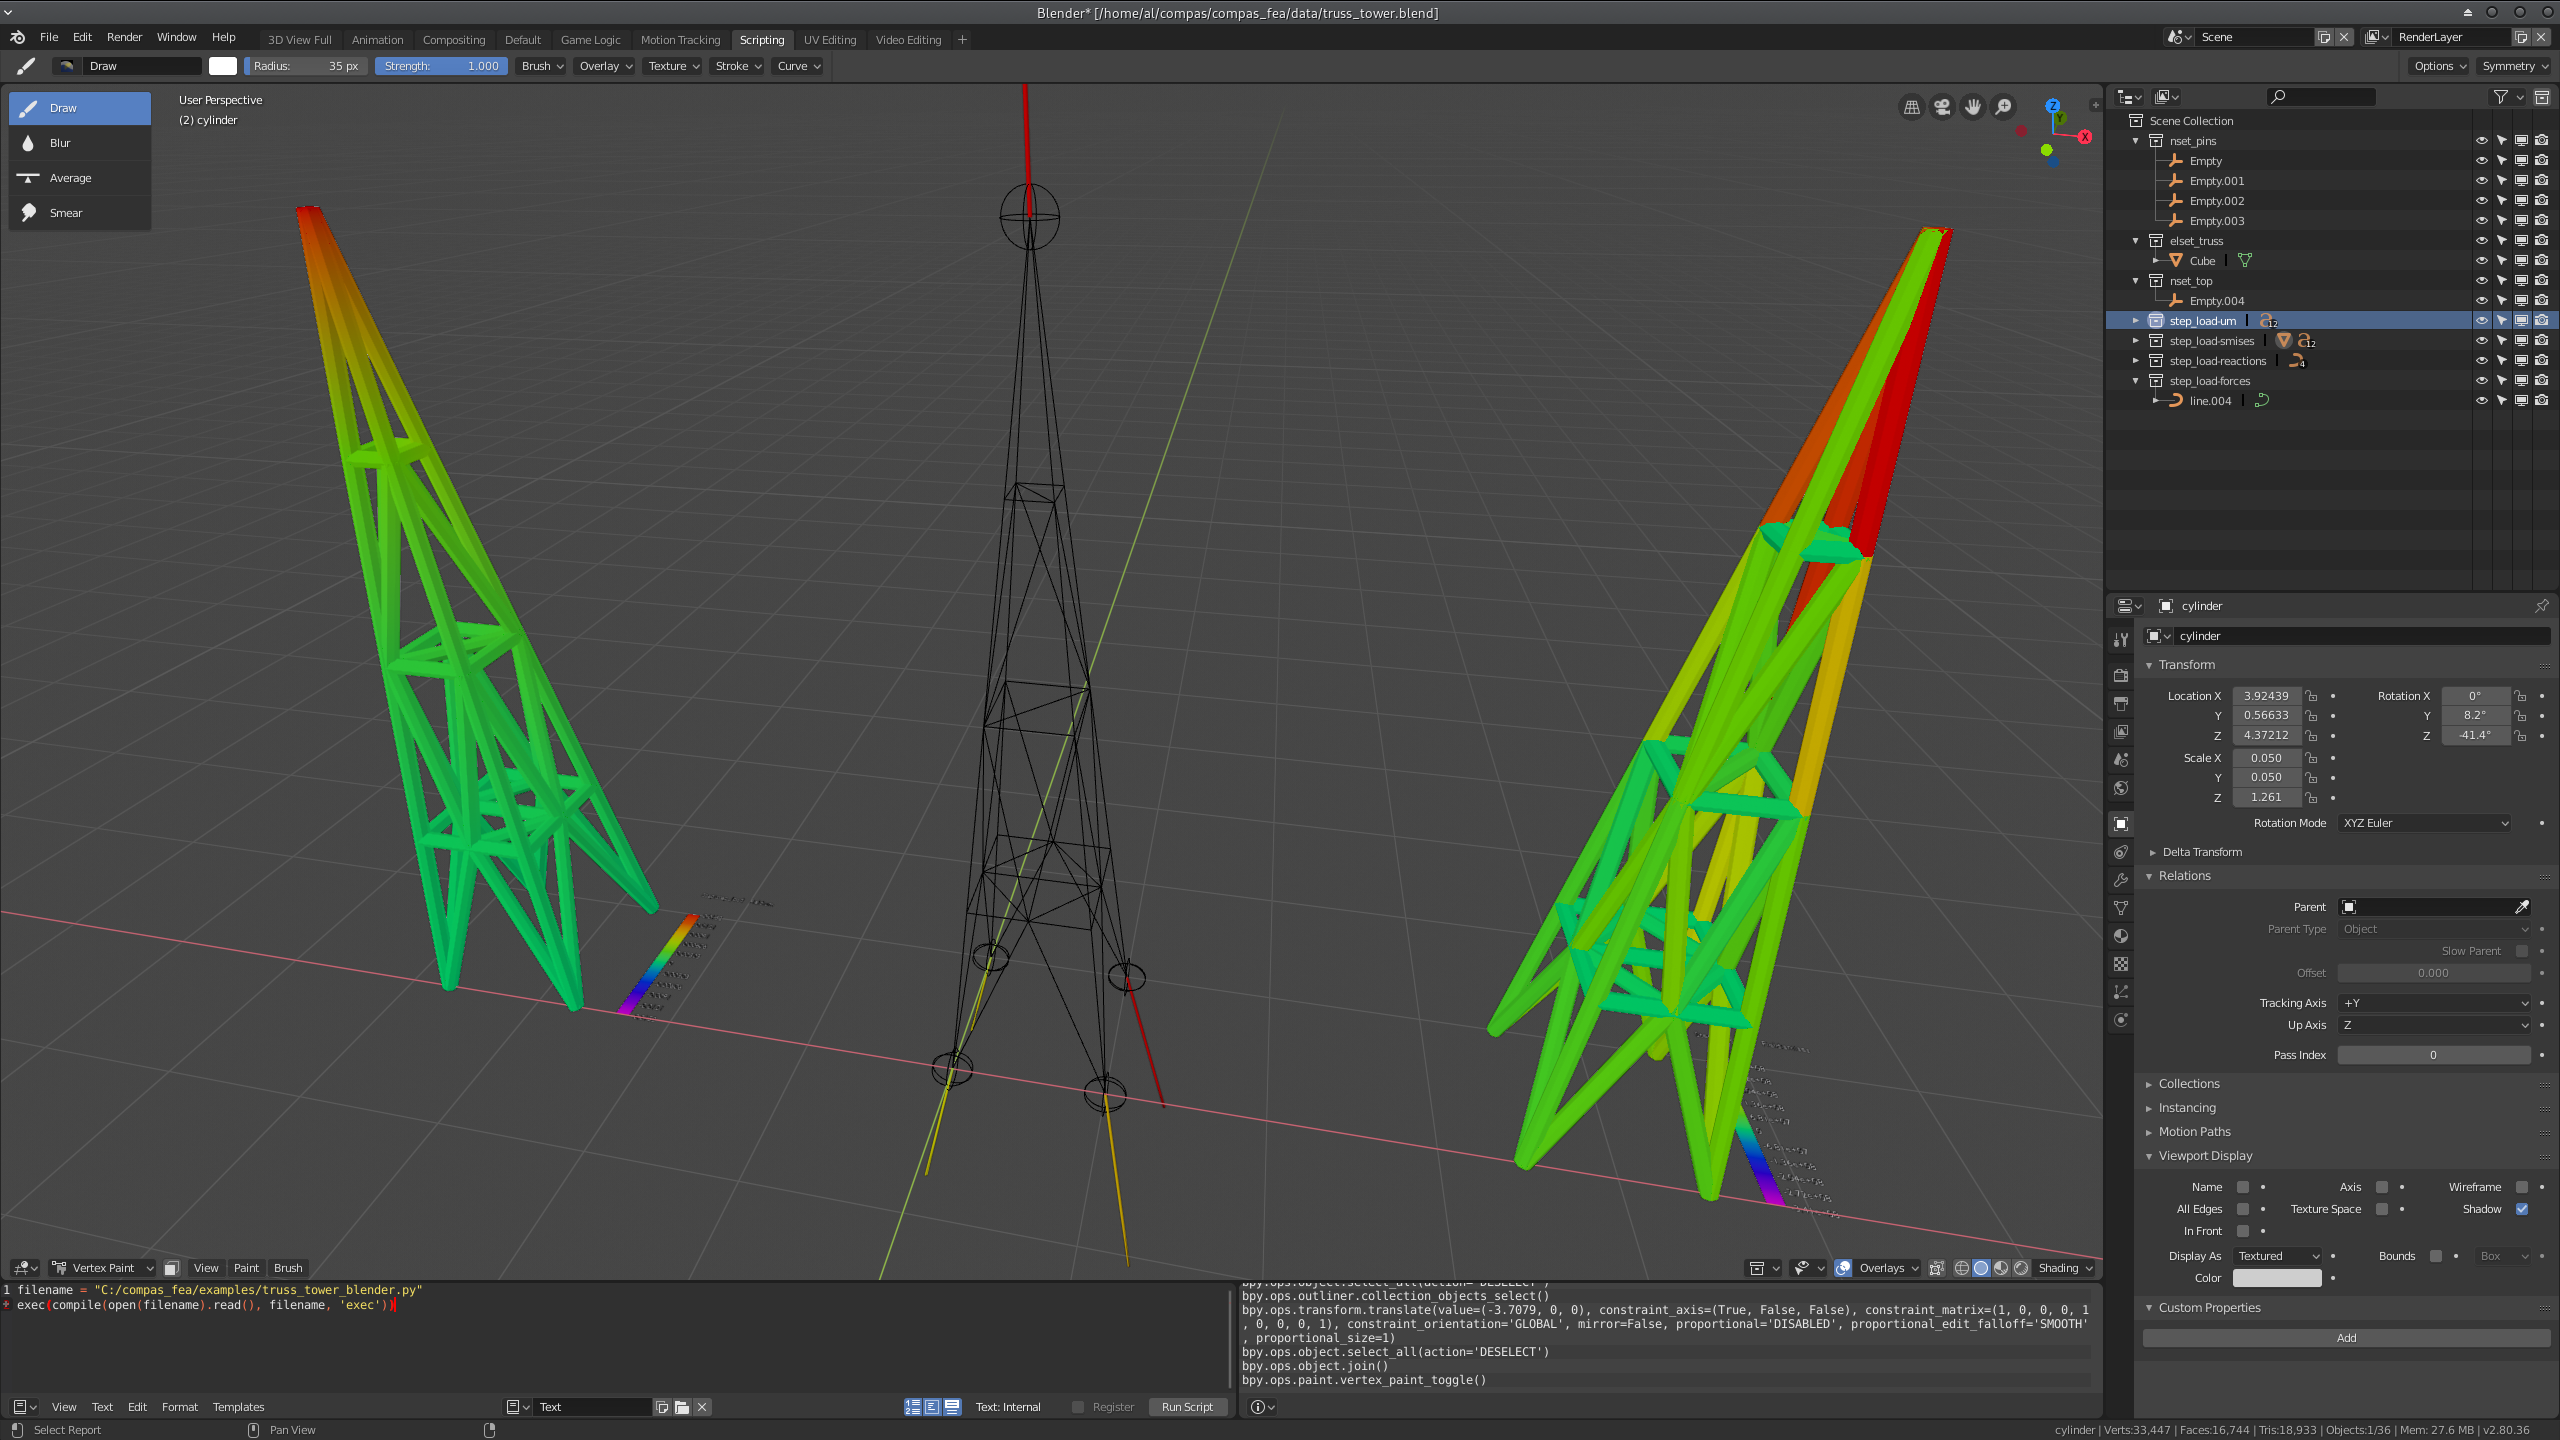This screenshot has width=2560, height=1440.
Task: Click the Run Script button
Action: [1186, 1406]
